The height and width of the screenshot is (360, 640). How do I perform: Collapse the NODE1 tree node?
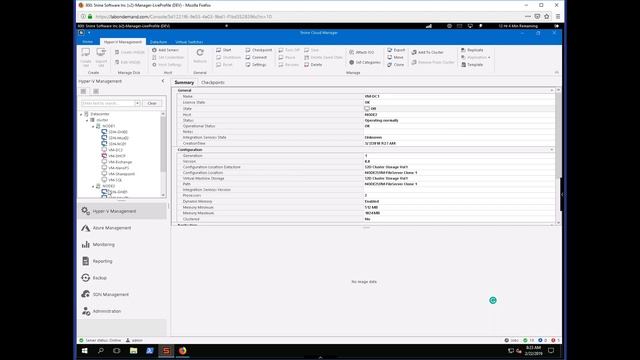coord(93,127)
